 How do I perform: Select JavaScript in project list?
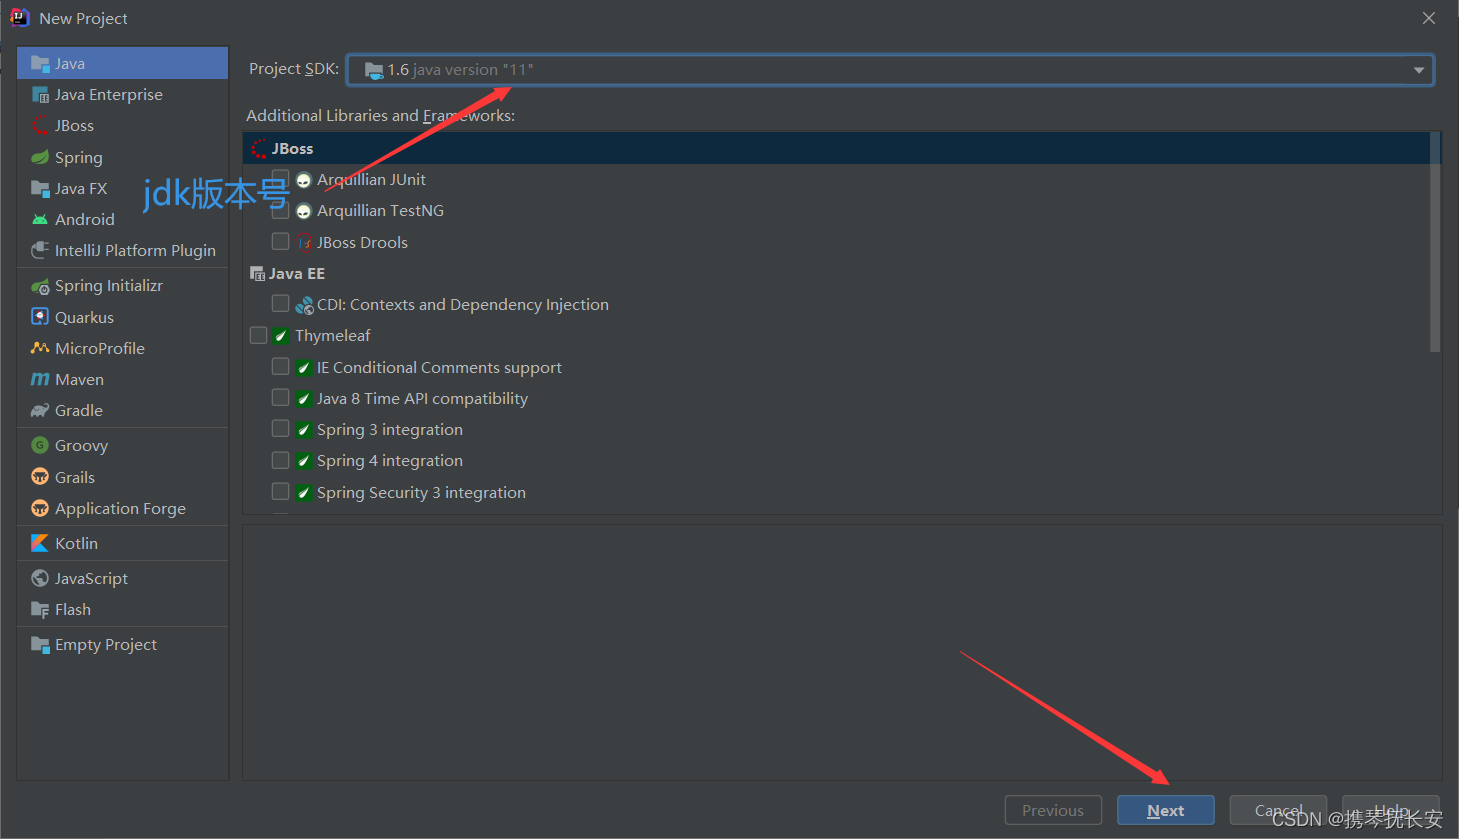point(122,578)
